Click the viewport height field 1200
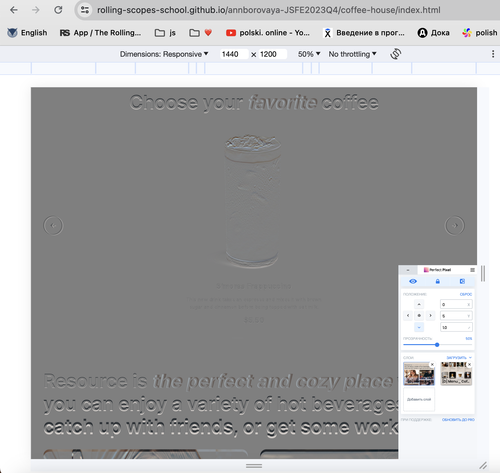 point(273,54)
